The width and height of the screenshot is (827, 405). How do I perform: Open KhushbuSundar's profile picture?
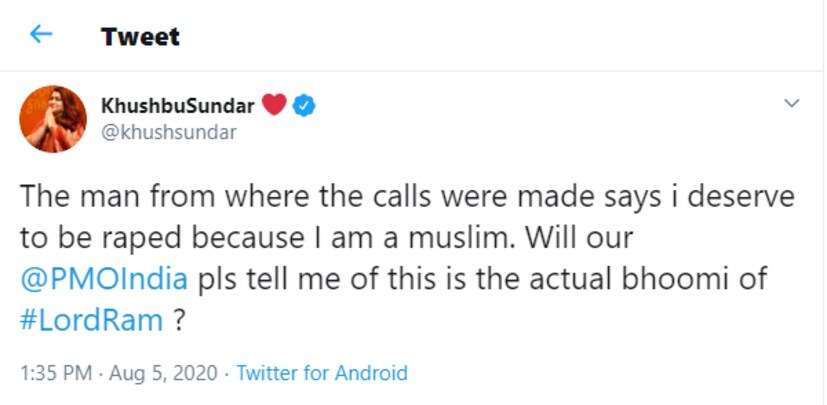[x=53, y=118]
